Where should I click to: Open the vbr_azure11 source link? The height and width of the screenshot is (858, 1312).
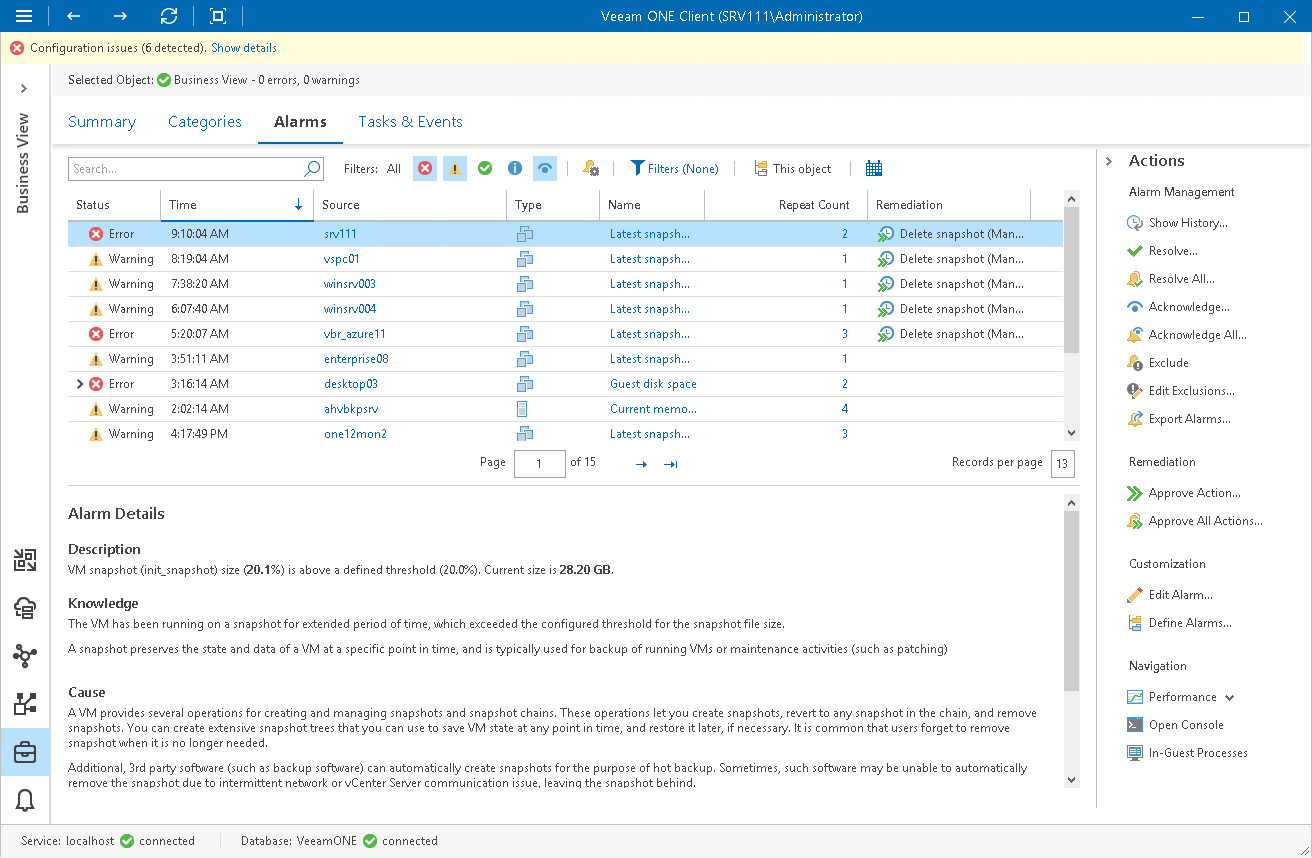coord(355,334)
